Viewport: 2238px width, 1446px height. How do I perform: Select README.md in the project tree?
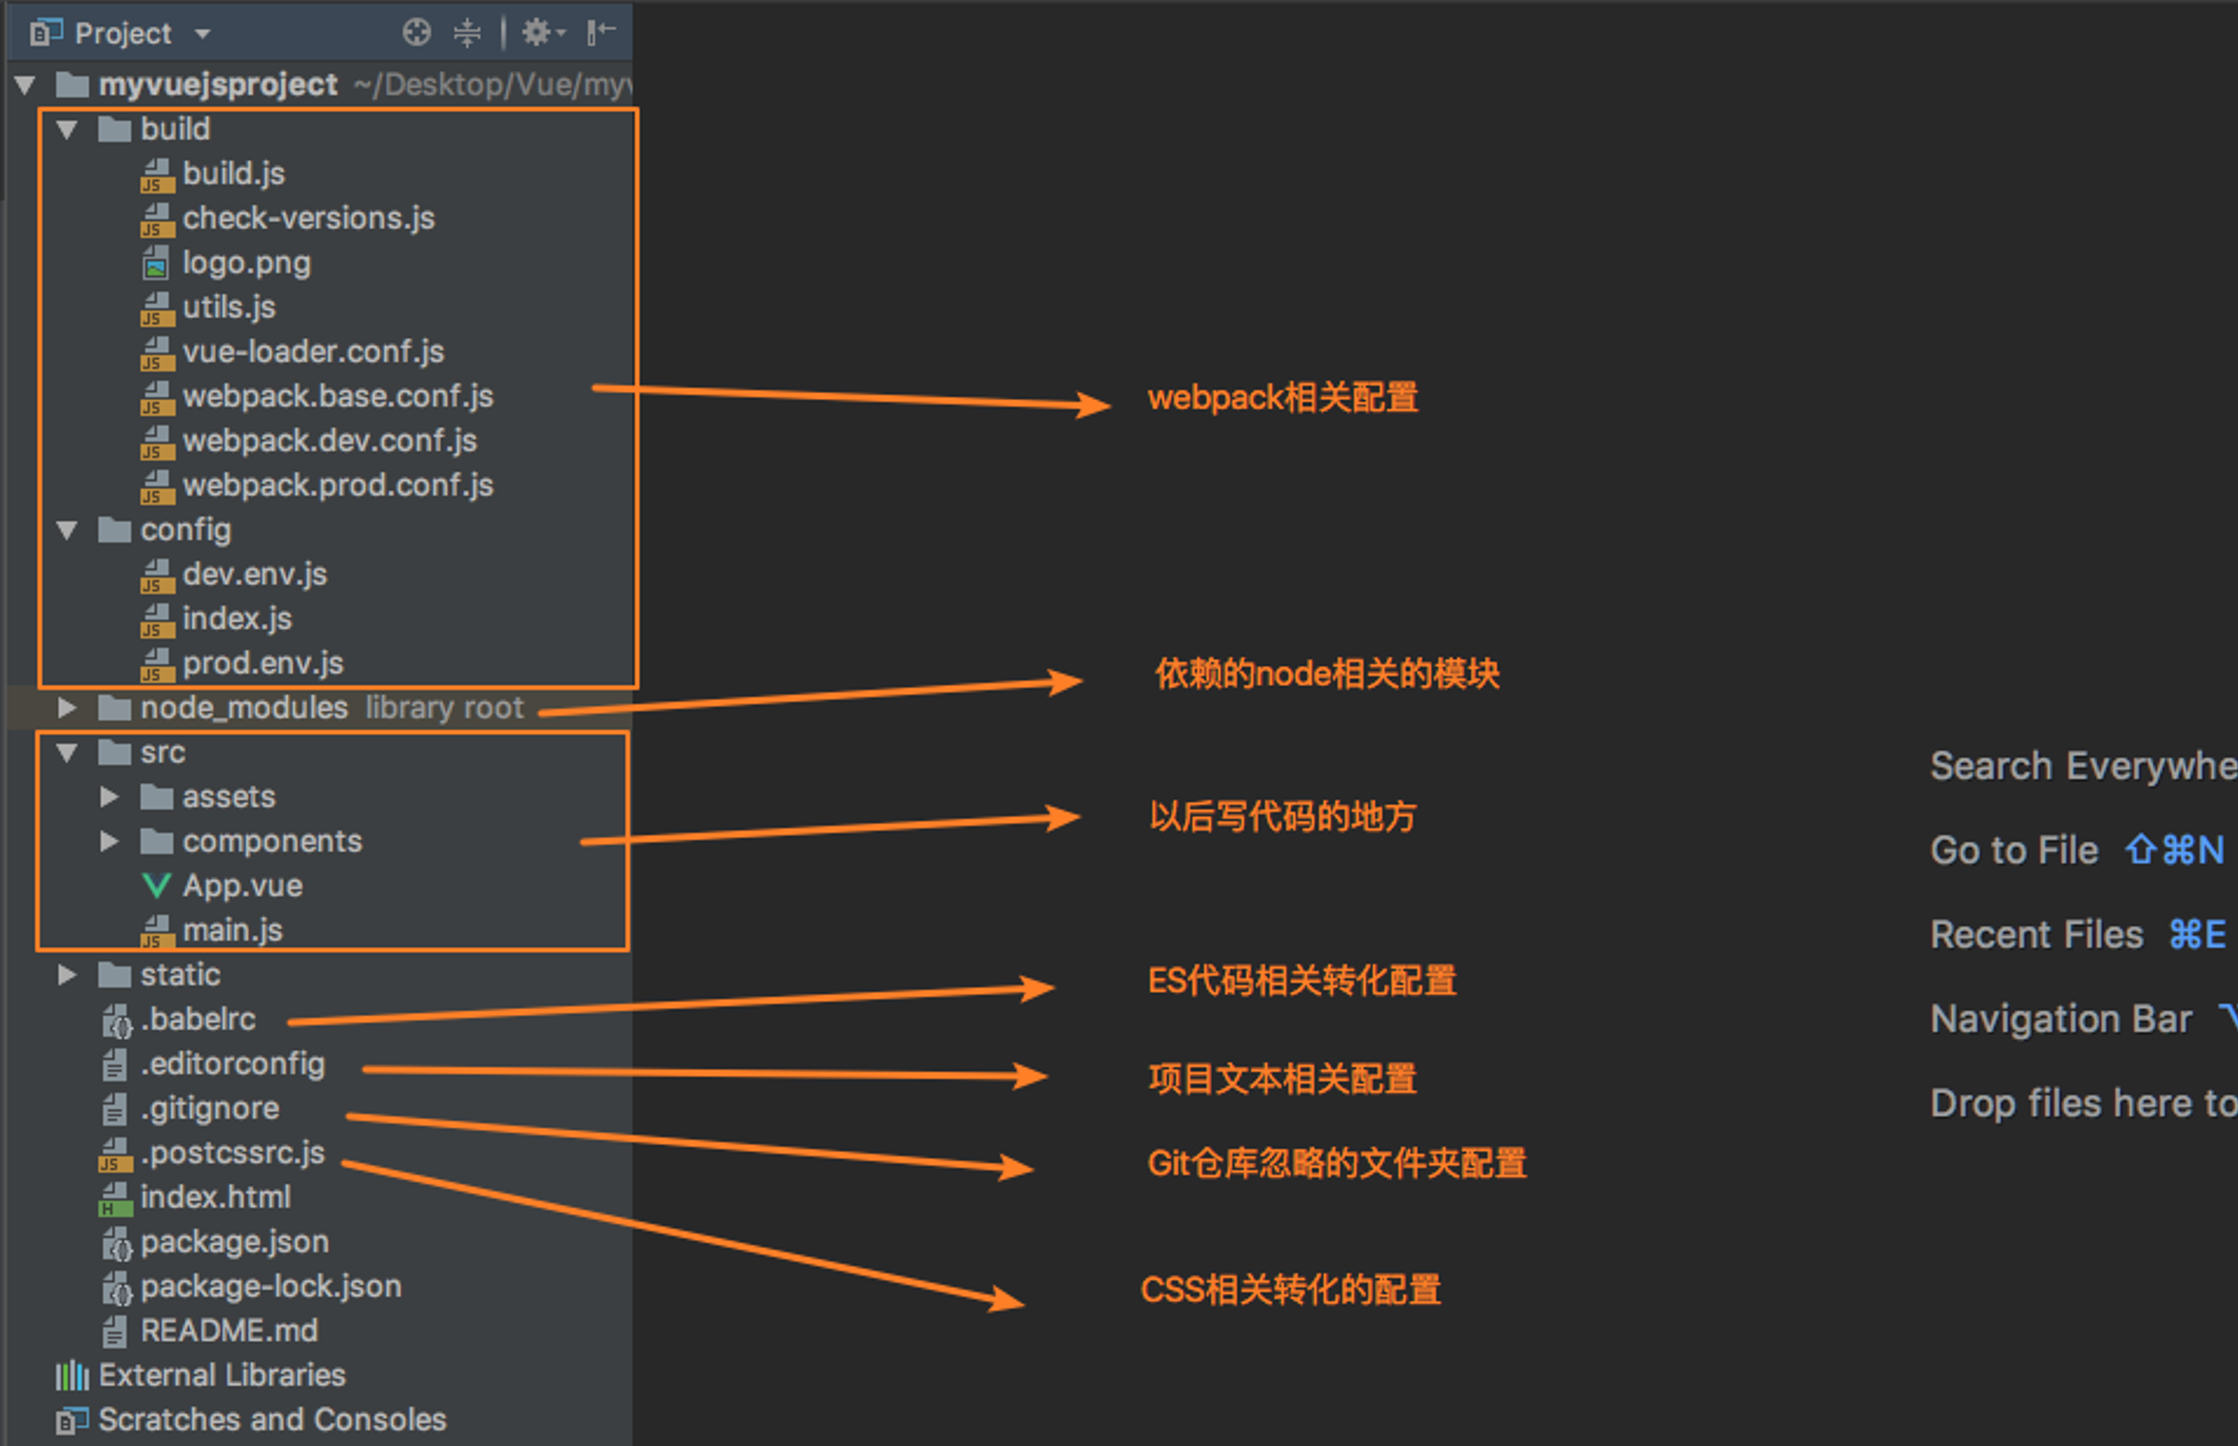(x=229, y=1331)
